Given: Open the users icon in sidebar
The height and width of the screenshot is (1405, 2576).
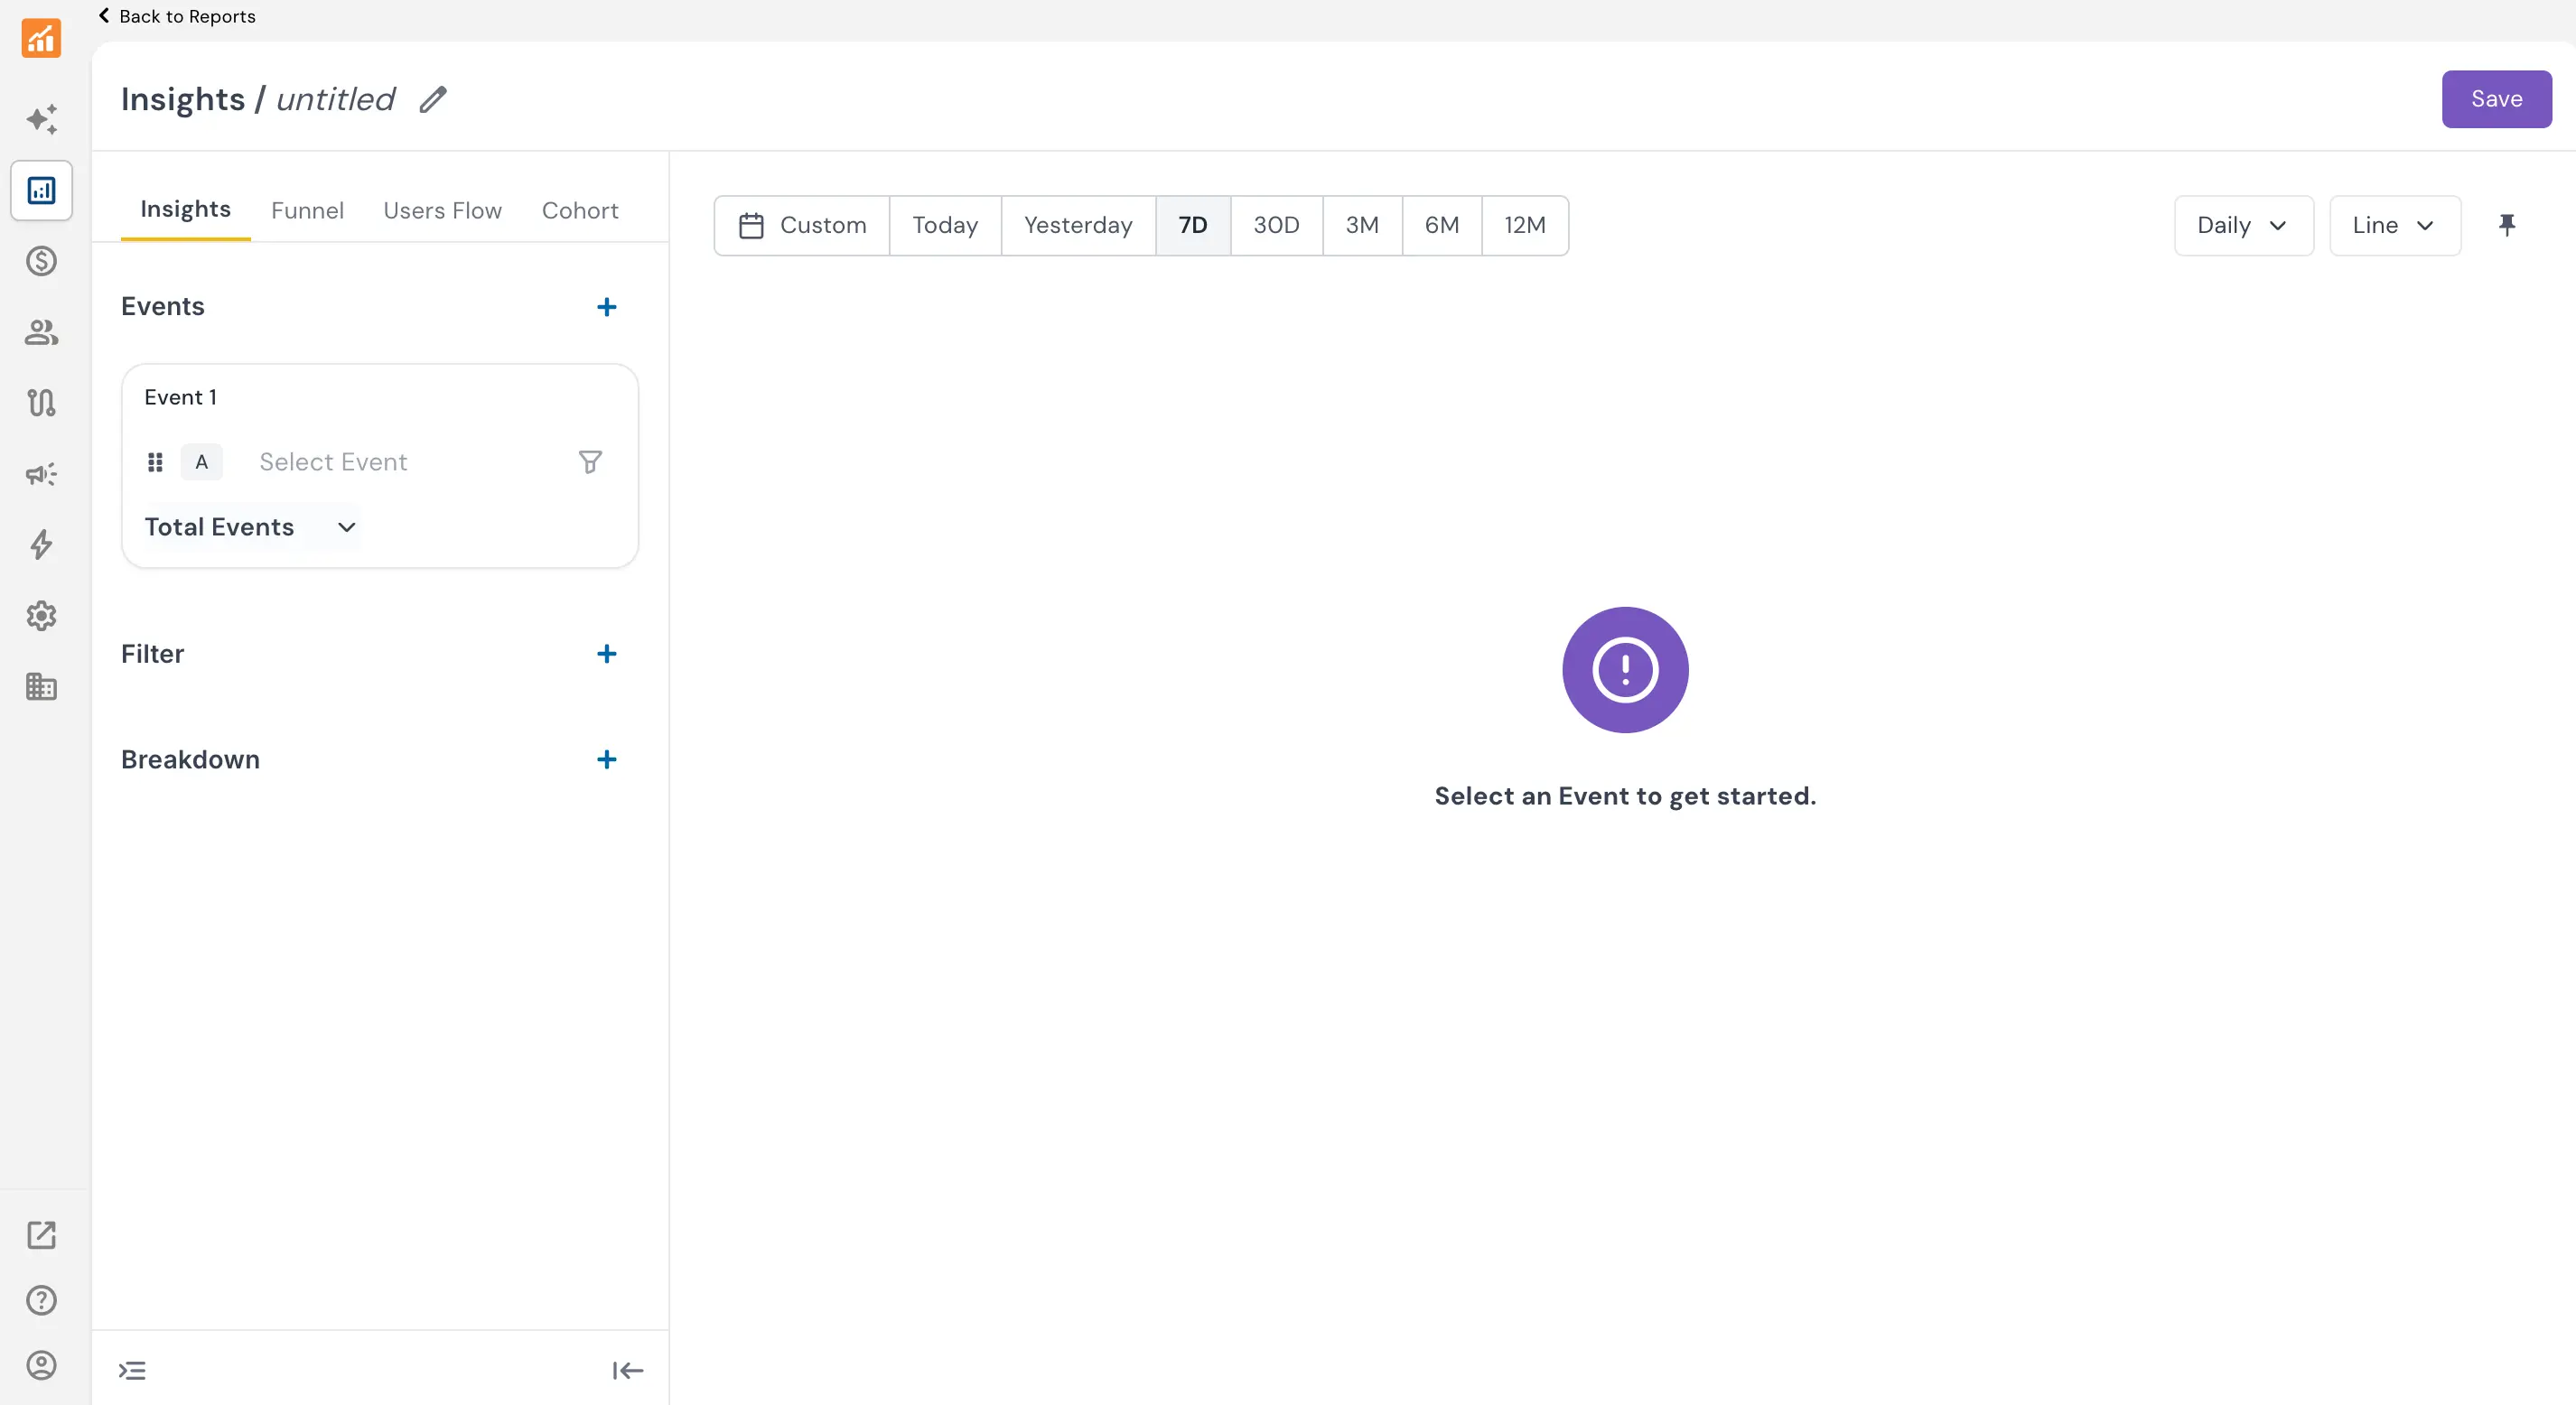Looking at the screenshot, I should tap(41, 332).
